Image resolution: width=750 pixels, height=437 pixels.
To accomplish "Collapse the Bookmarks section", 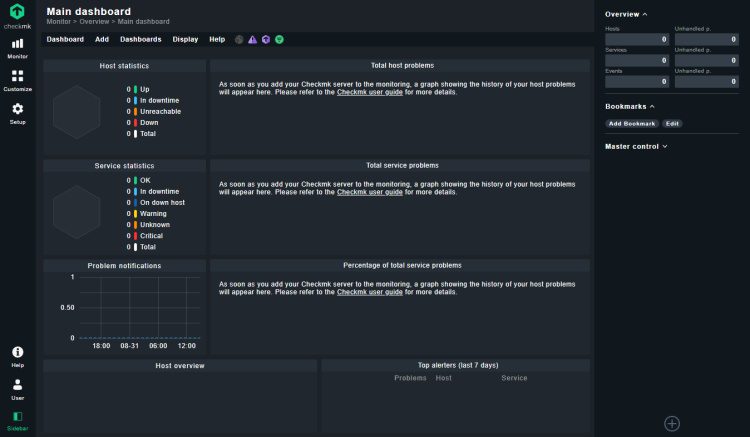I will point(630,106).
